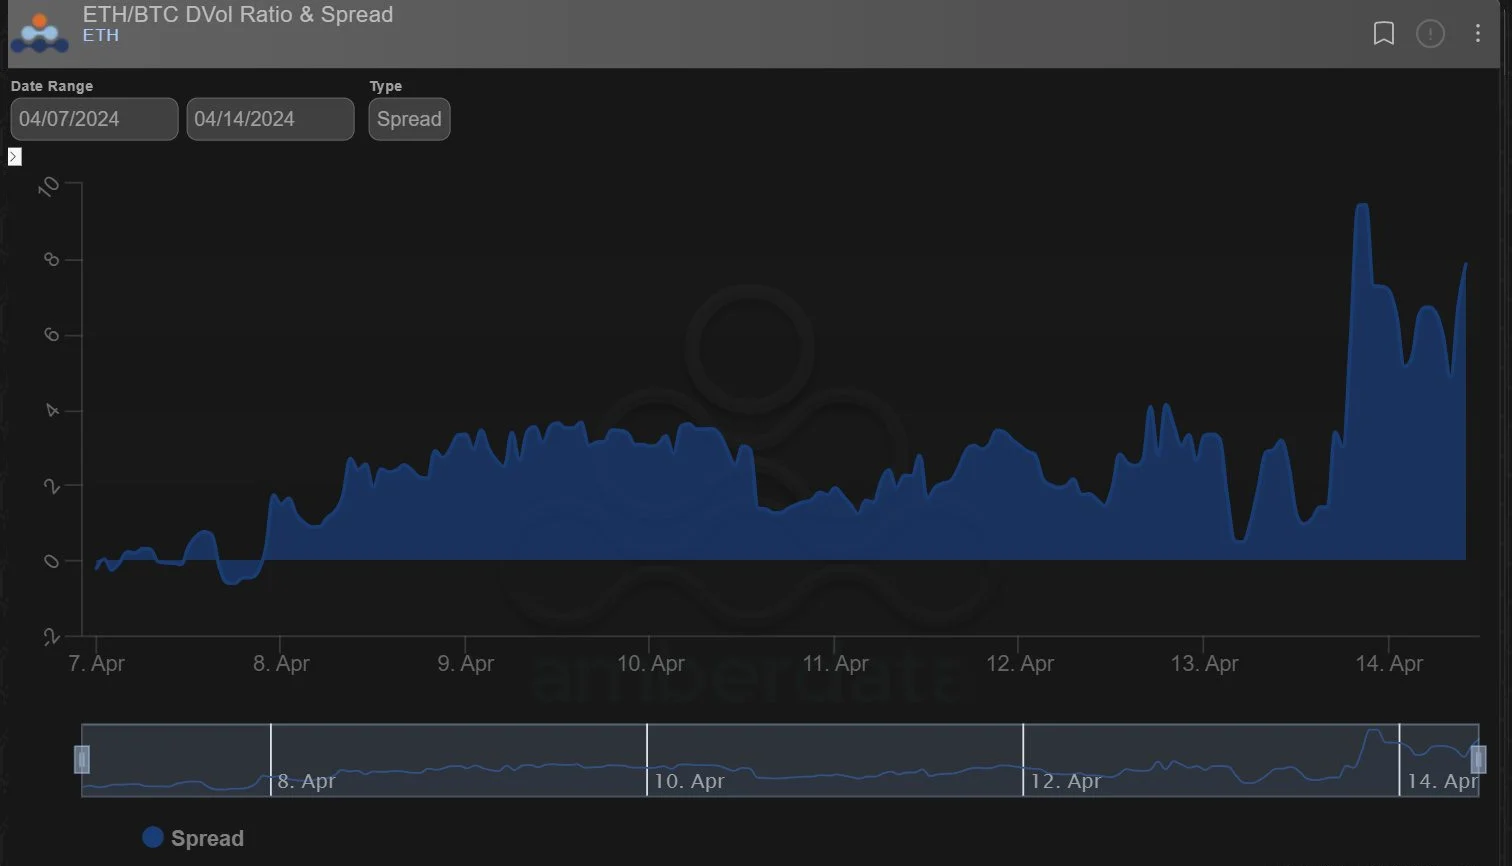Open the chart info exclamation icon
1512x866 pixels.
1431,34
